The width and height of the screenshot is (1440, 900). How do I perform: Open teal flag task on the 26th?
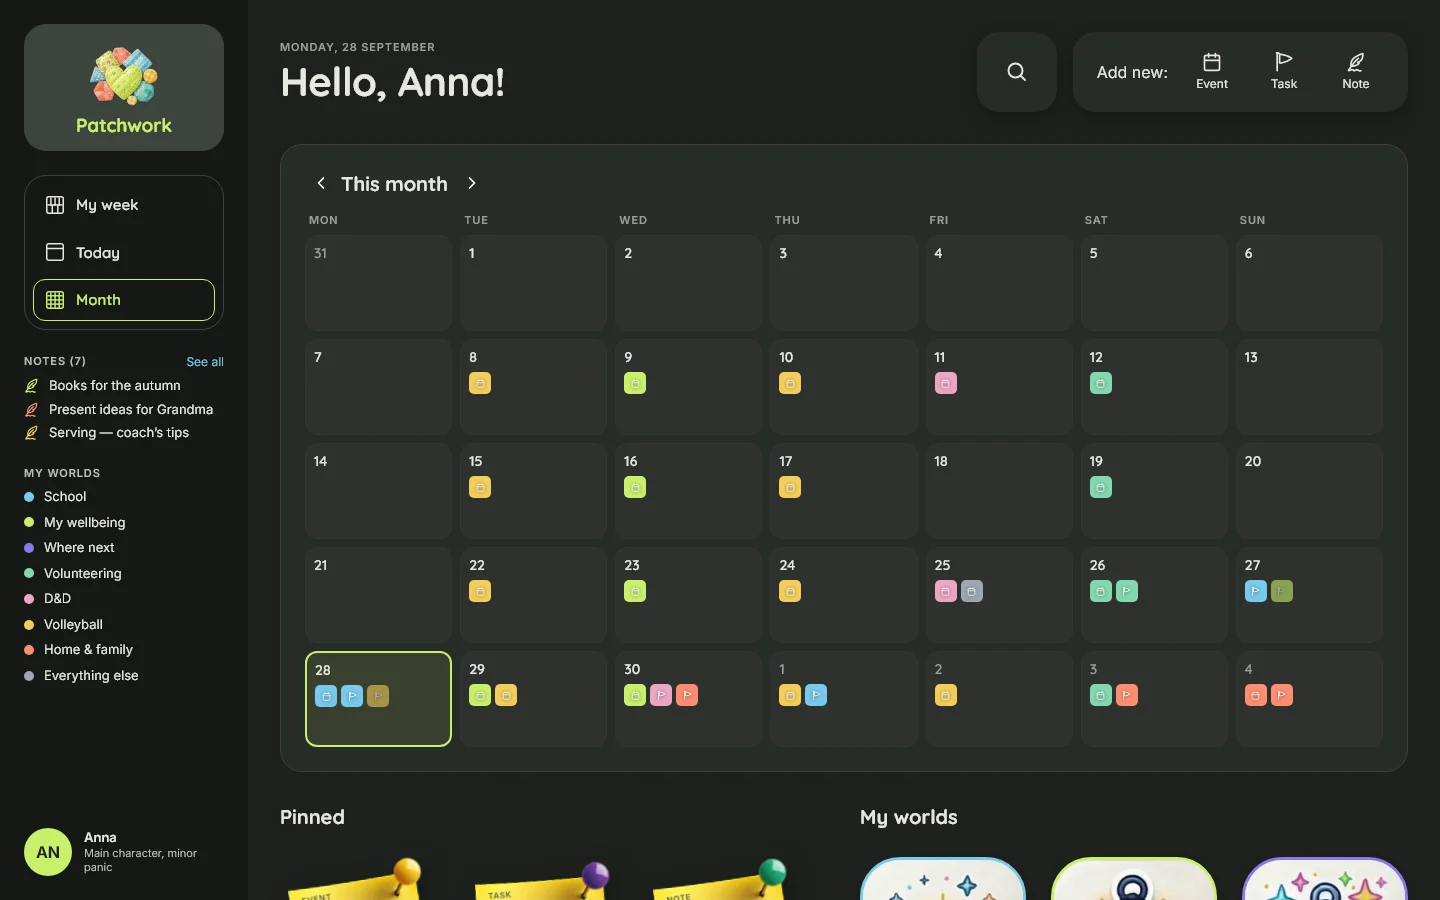coord(1127,591)
